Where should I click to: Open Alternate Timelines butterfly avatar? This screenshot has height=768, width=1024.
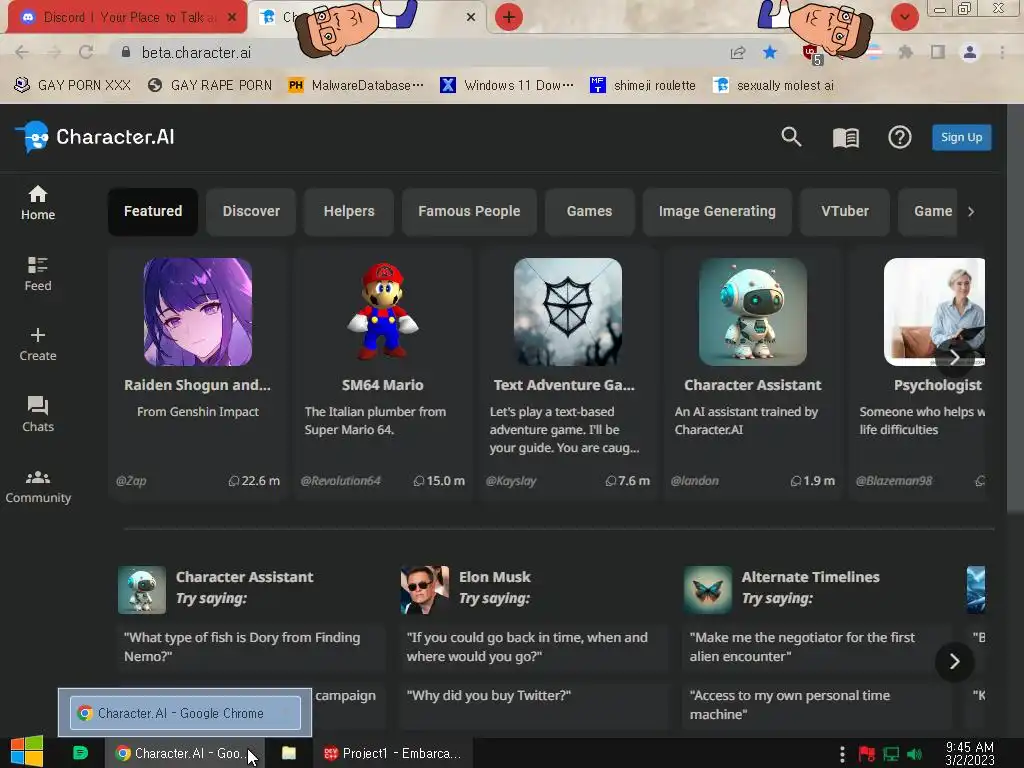coord(707,590)
